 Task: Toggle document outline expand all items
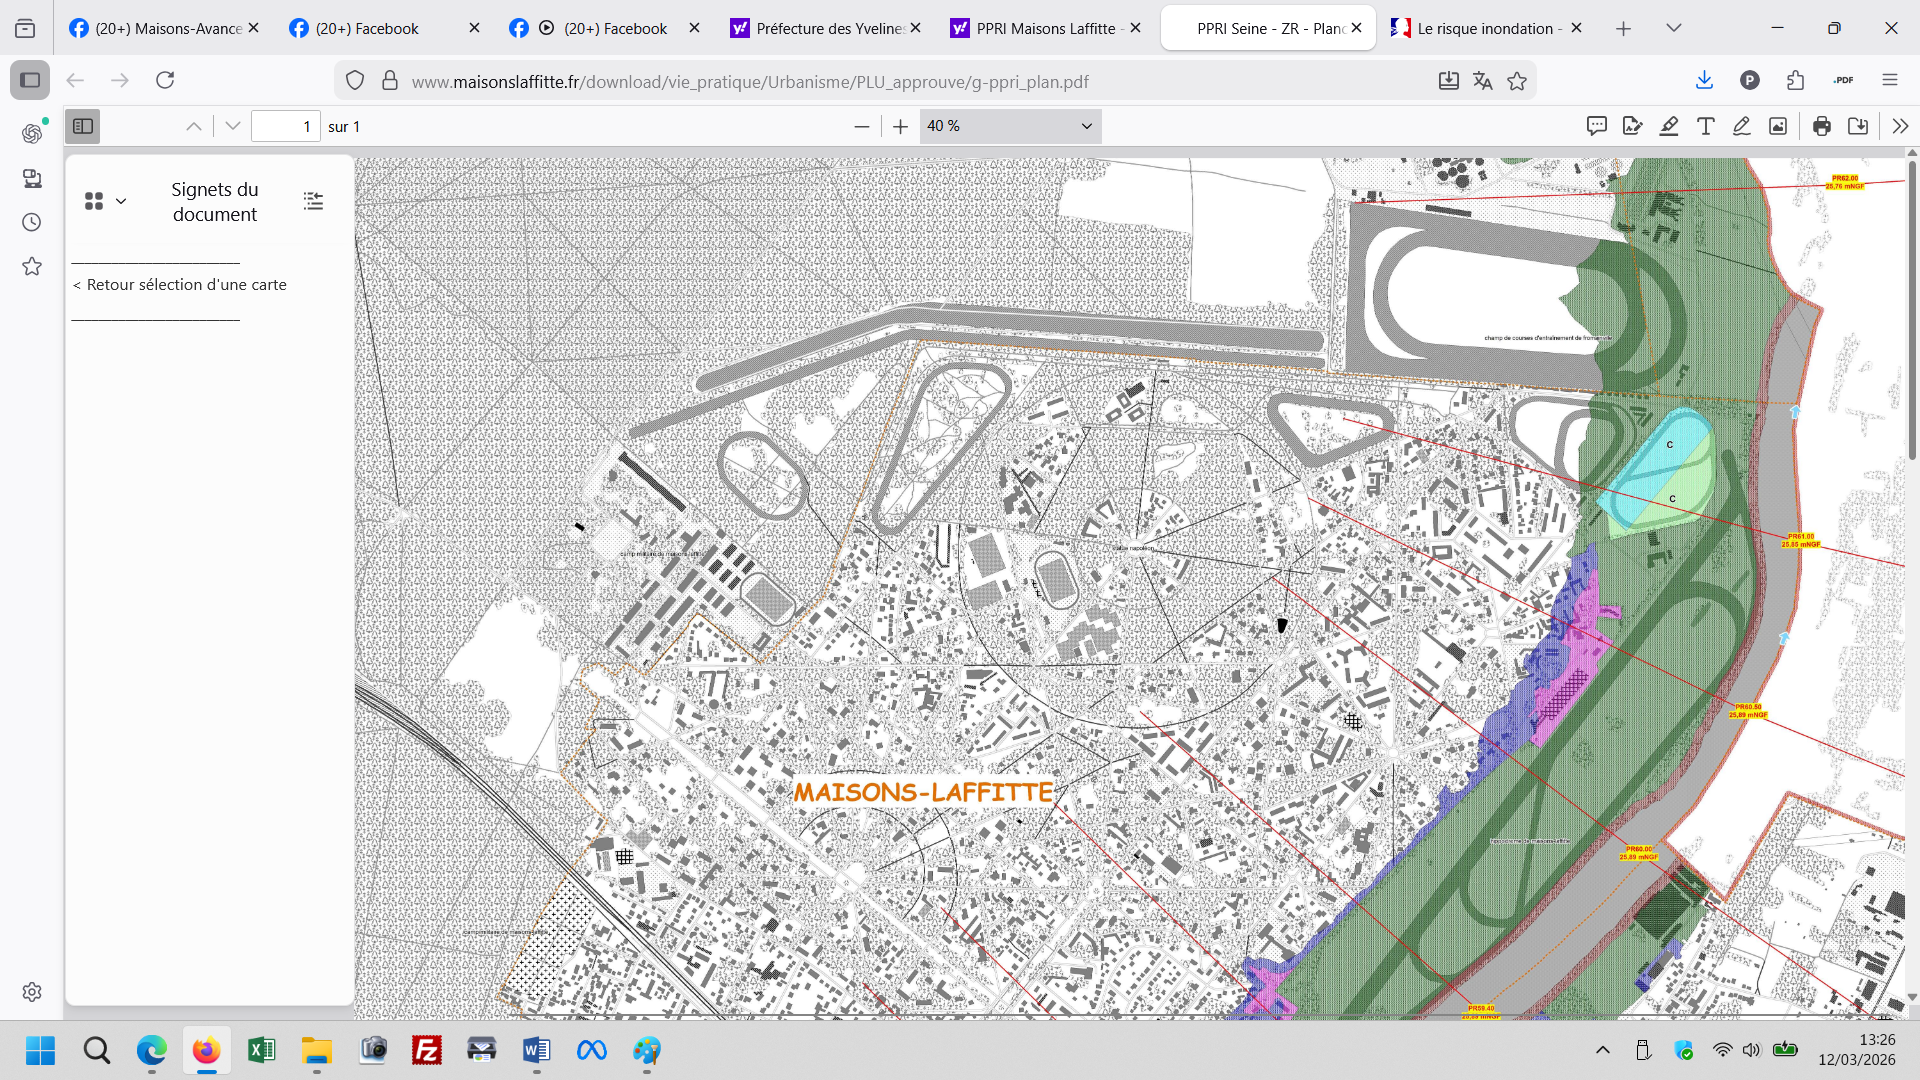(313, 201)
